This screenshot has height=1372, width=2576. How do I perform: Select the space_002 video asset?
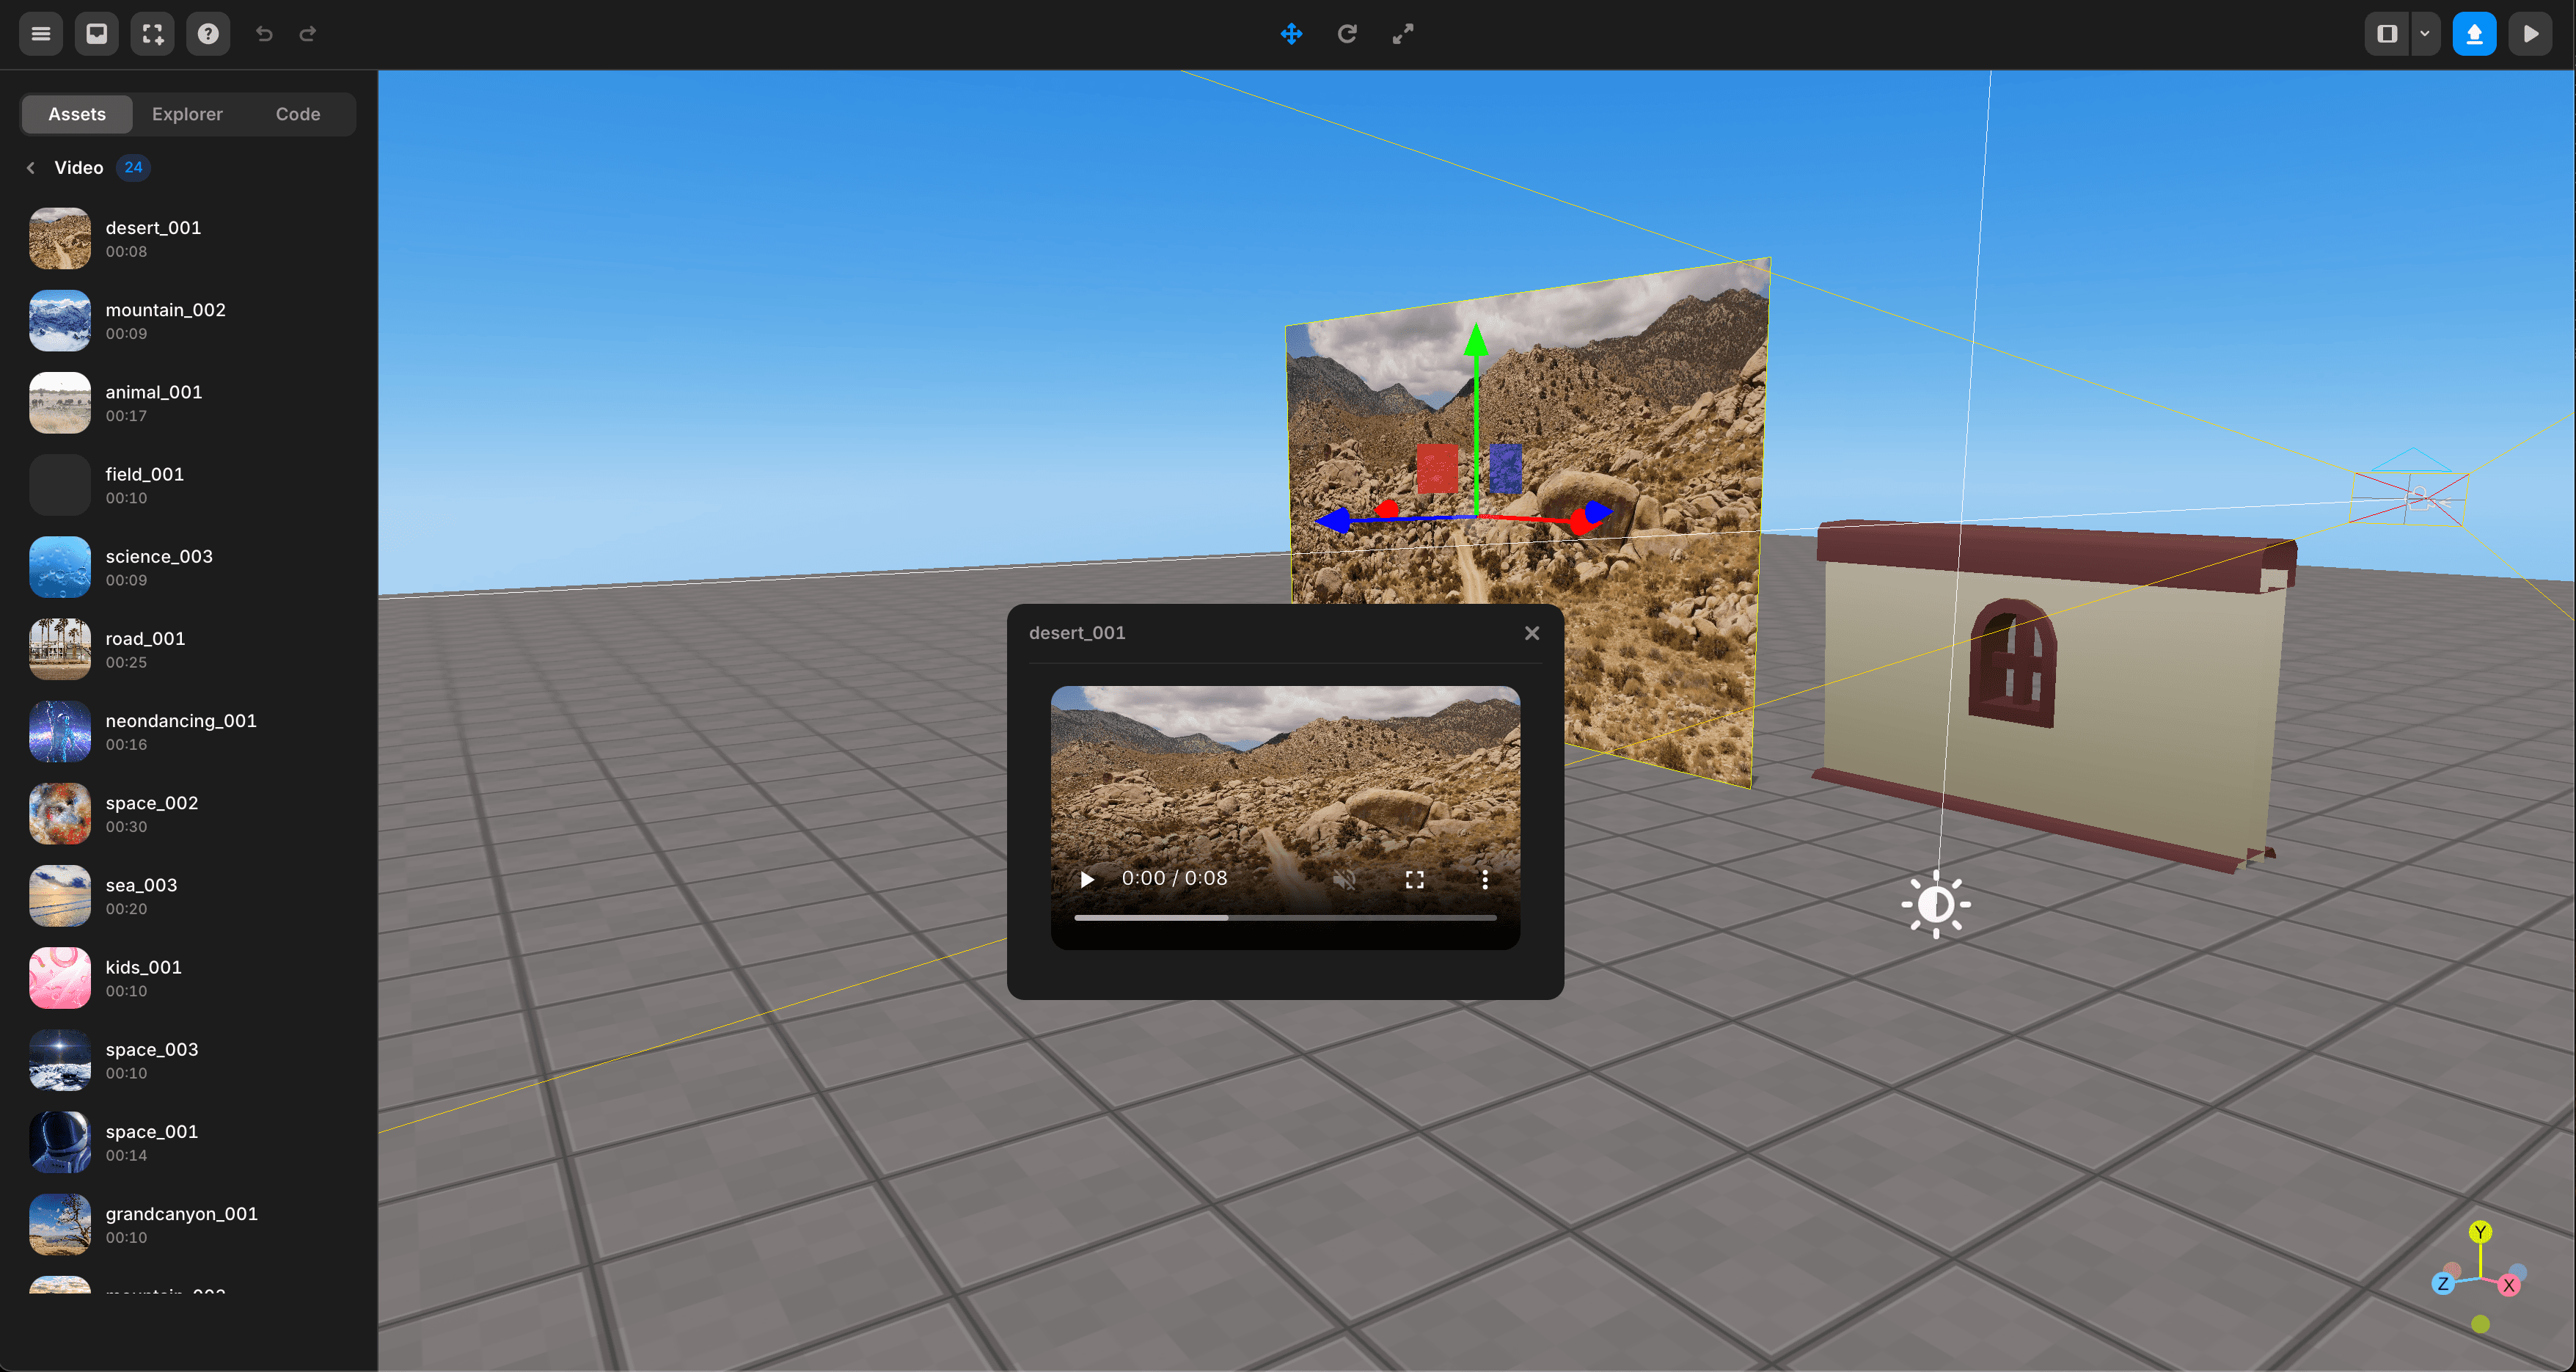[x=188, y=814]
